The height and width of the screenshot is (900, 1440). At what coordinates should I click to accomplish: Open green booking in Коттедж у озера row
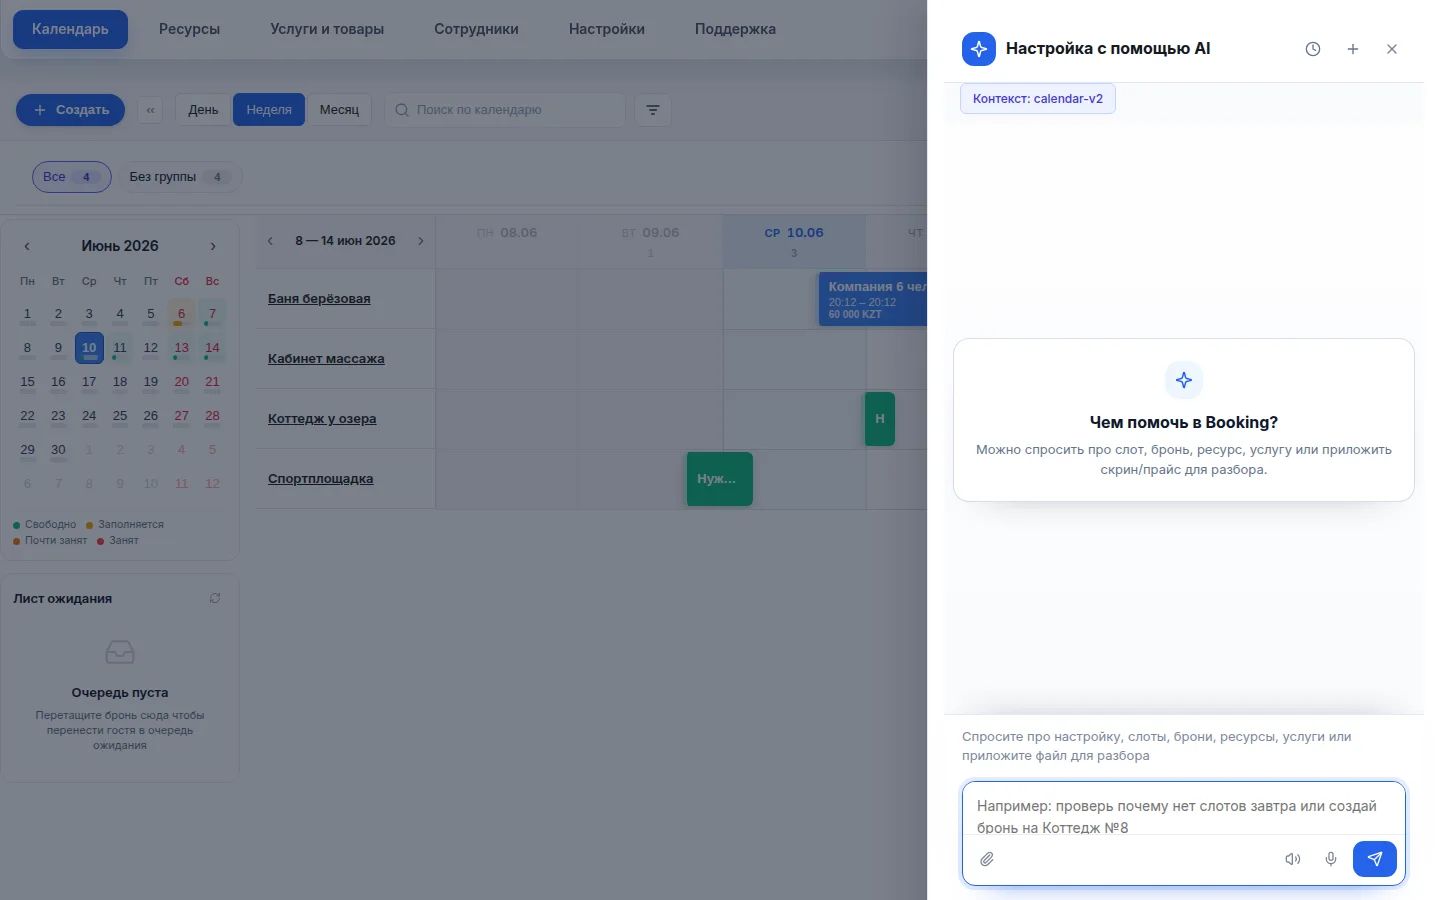pyautogui.click(x=880, y=419)
